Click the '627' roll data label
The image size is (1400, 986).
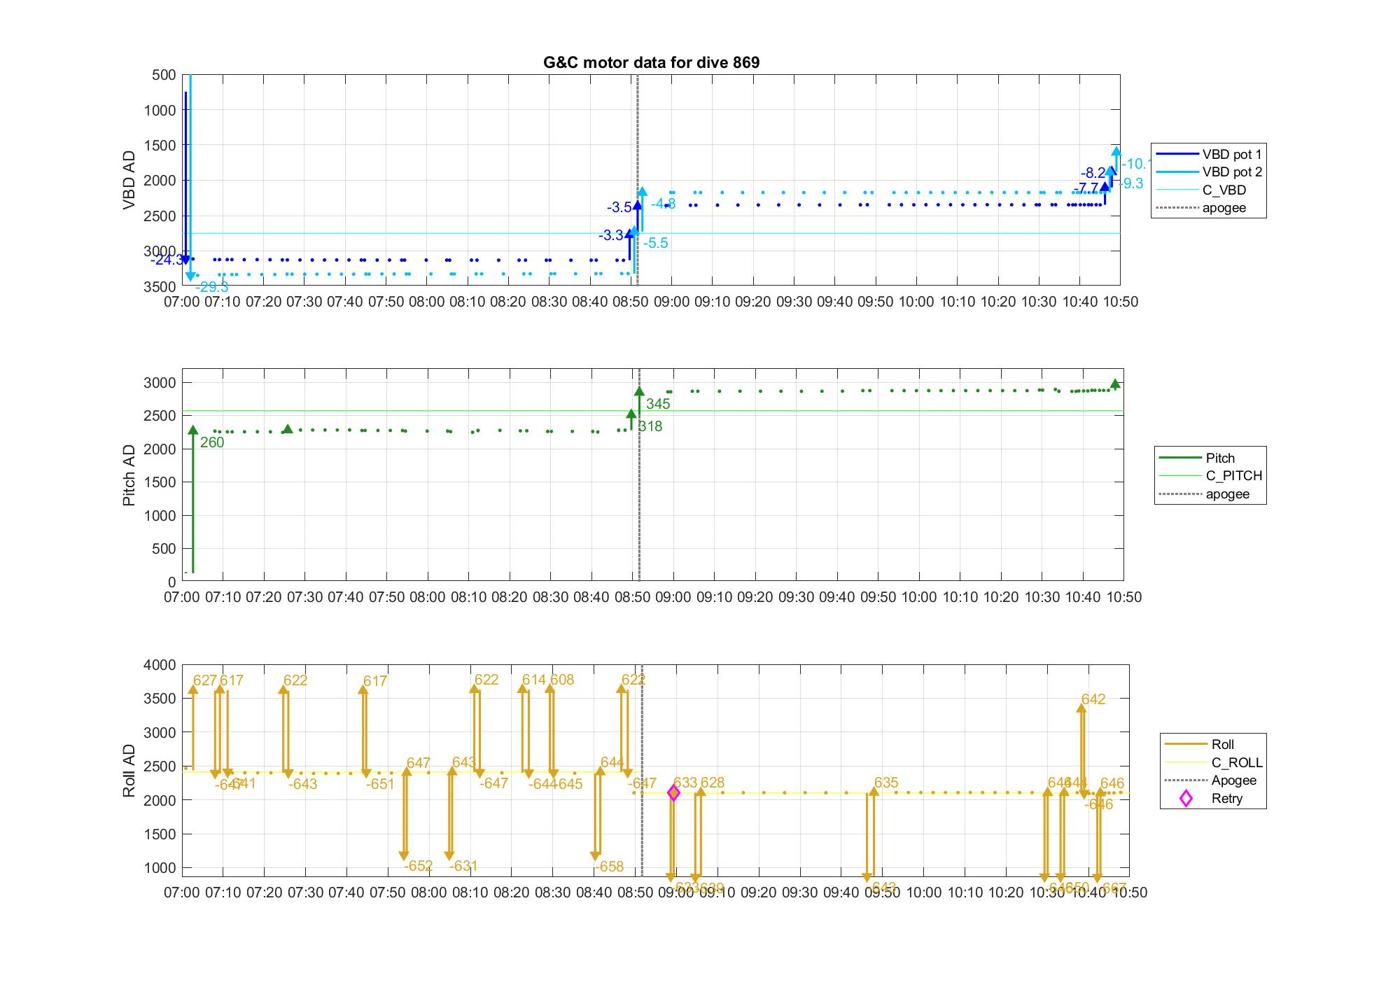(205, 680)
